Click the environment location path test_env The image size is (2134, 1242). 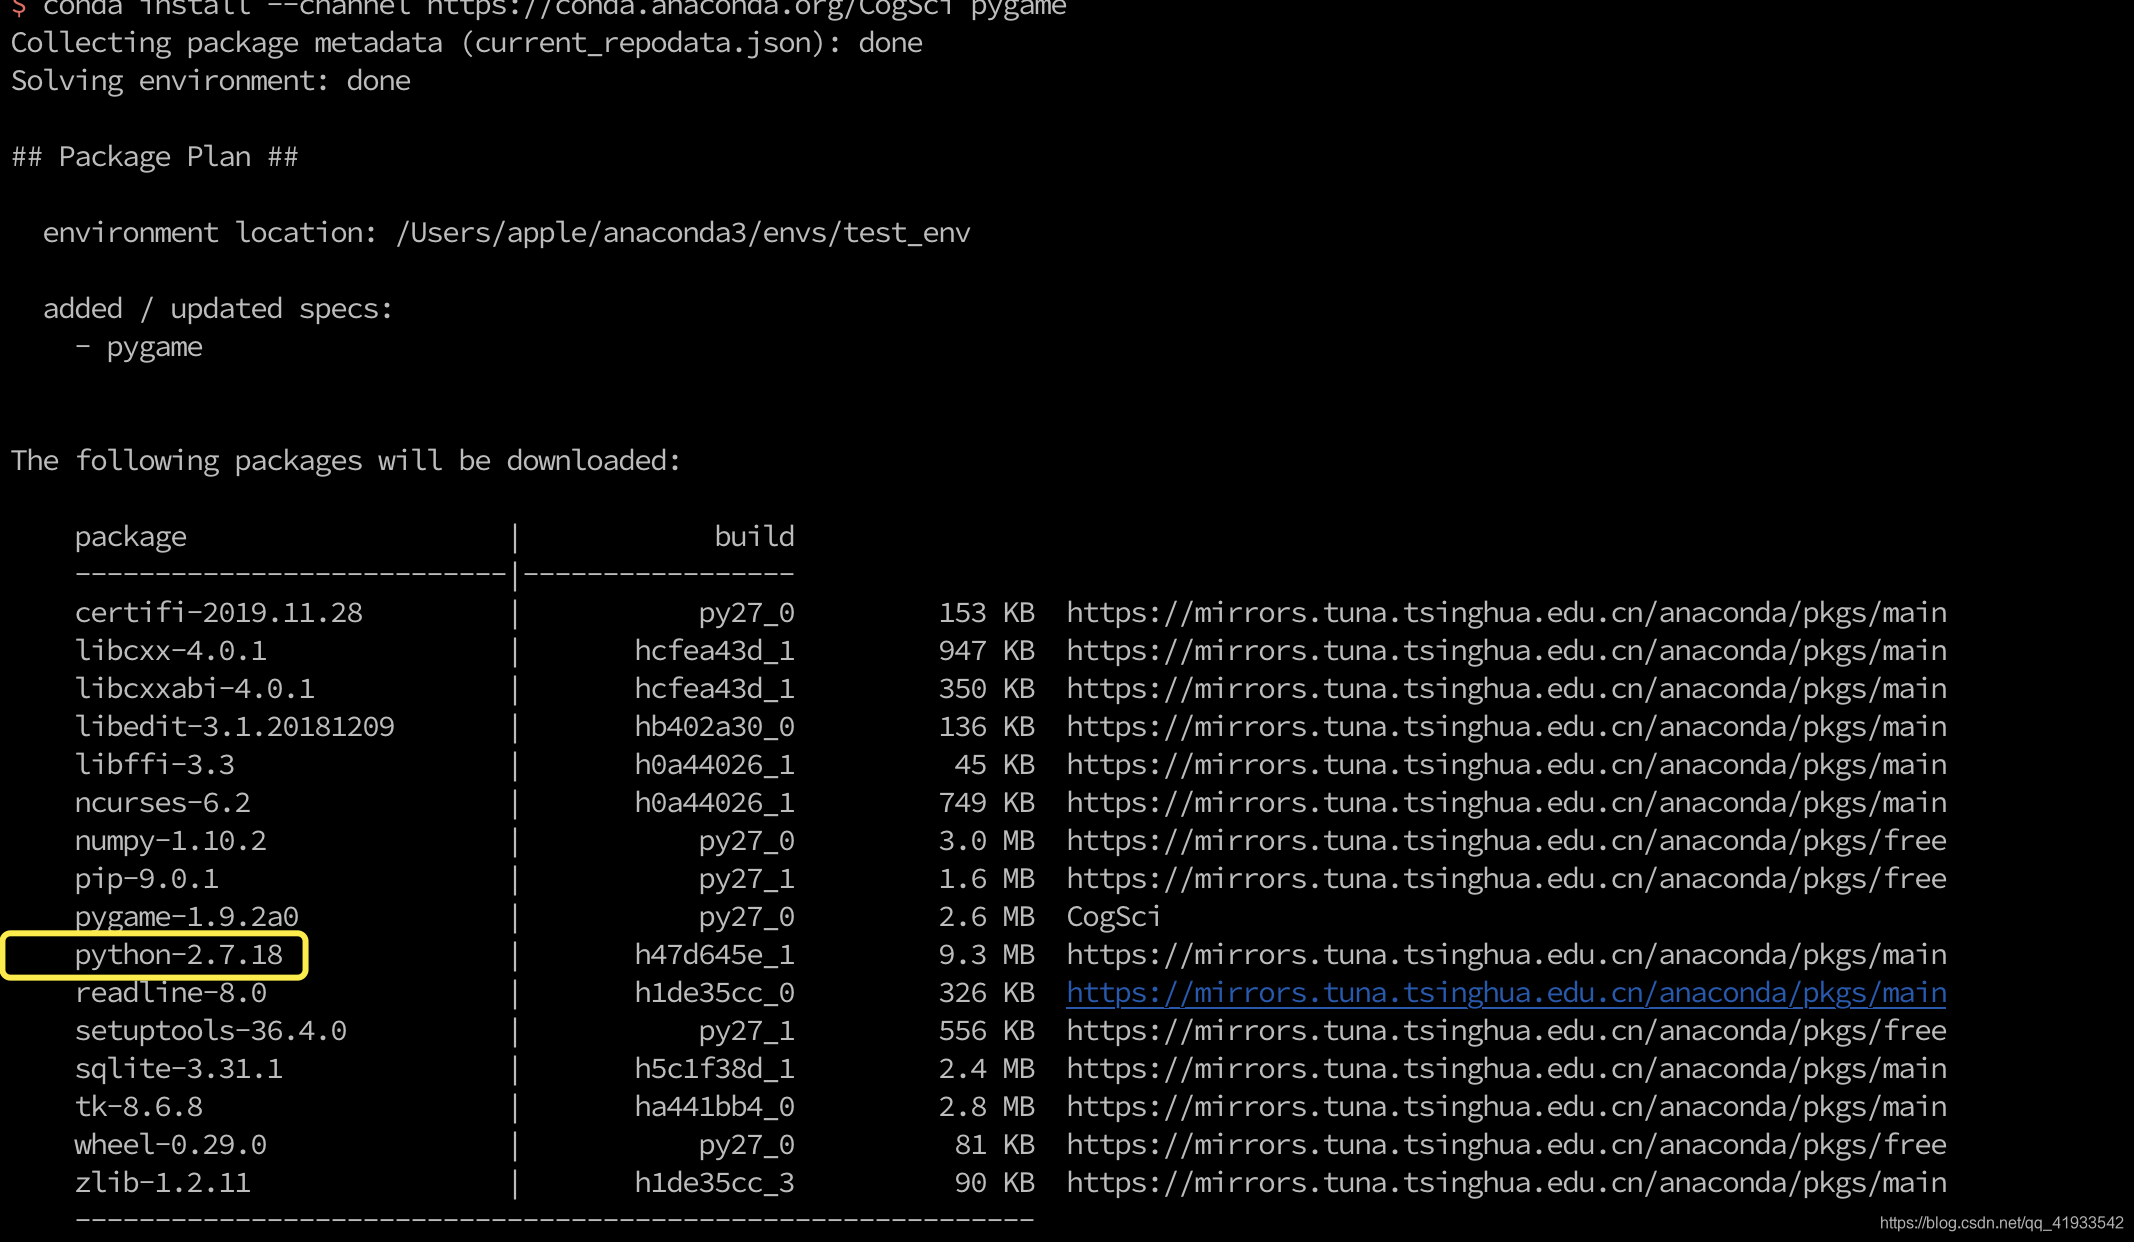pyautogui.click(x=683, y=233)
